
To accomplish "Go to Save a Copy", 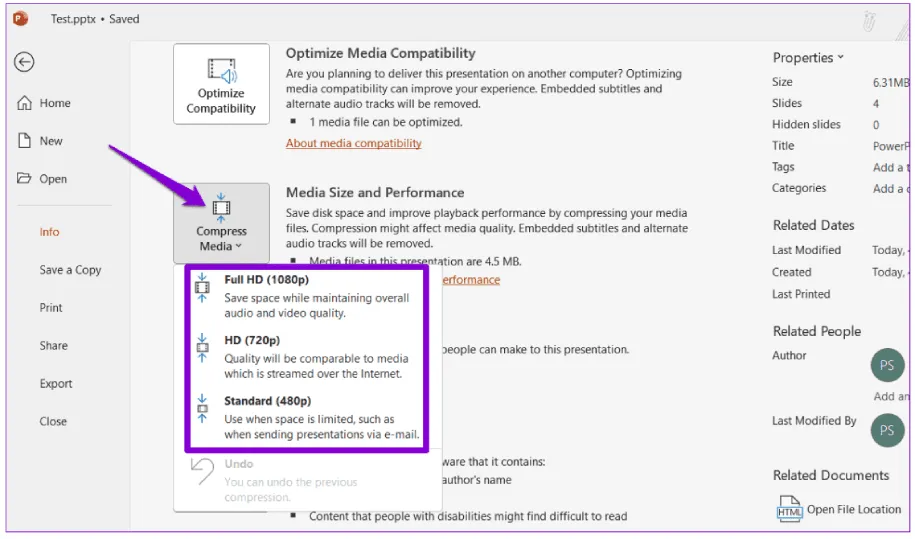I will point(70,270).
